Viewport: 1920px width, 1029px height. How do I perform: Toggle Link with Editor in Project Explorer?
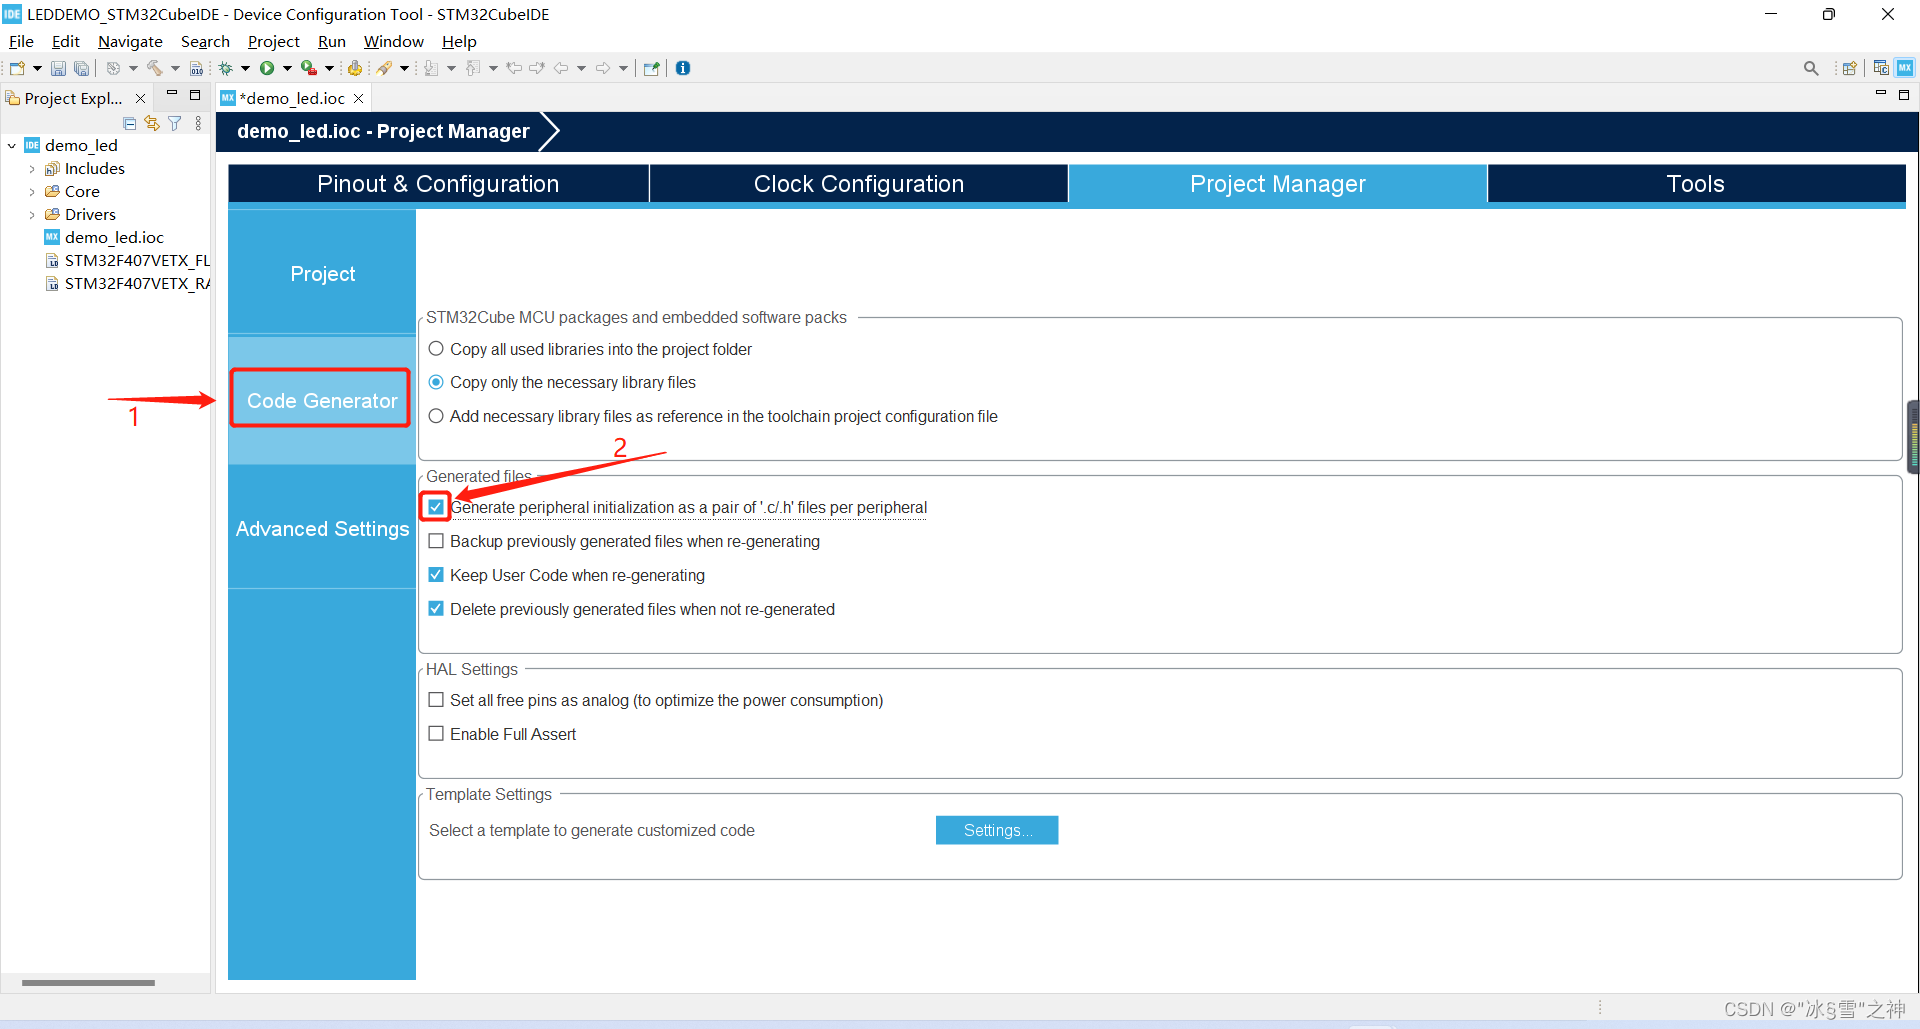pyautogui.click(x=152, y=123)
